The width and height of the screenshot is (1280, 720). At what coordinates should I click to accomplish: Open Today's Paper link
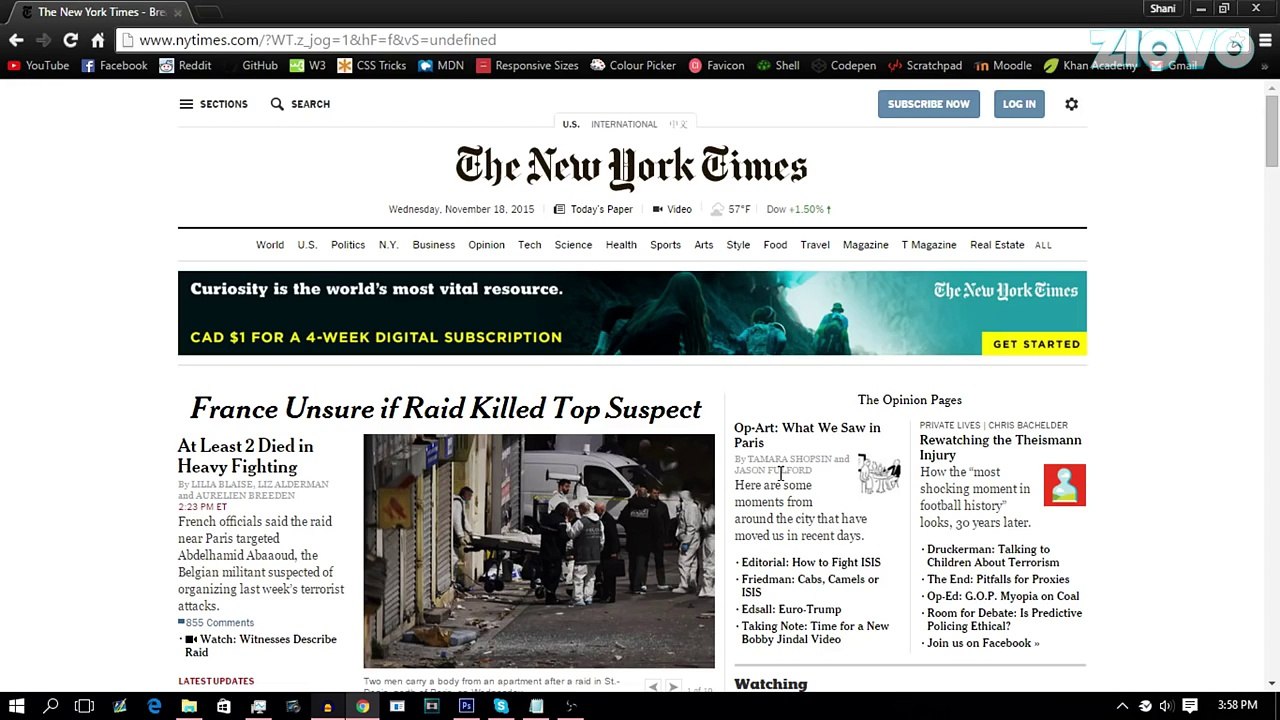tap(593, 209)
